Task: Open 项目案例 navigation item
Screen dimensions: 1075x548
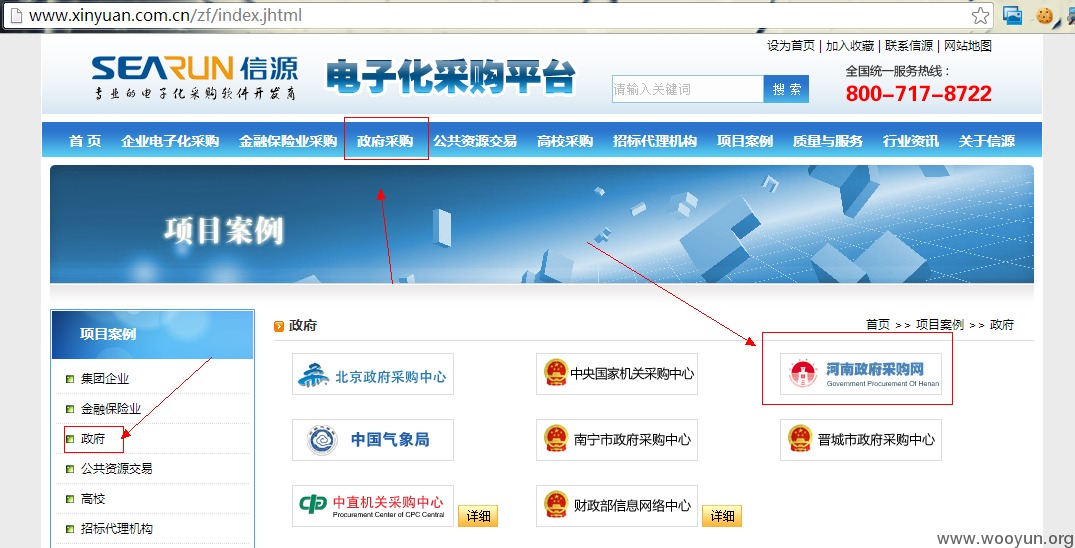Action: 745,141
